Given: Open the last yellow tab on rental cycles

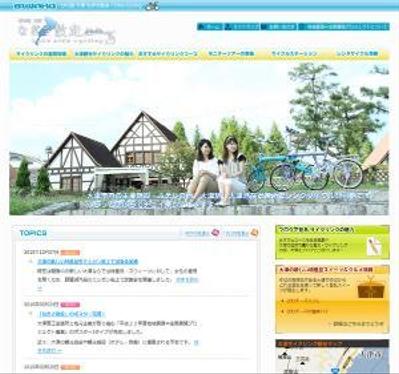Looking at the screenshot, I should tap(357, 54).
